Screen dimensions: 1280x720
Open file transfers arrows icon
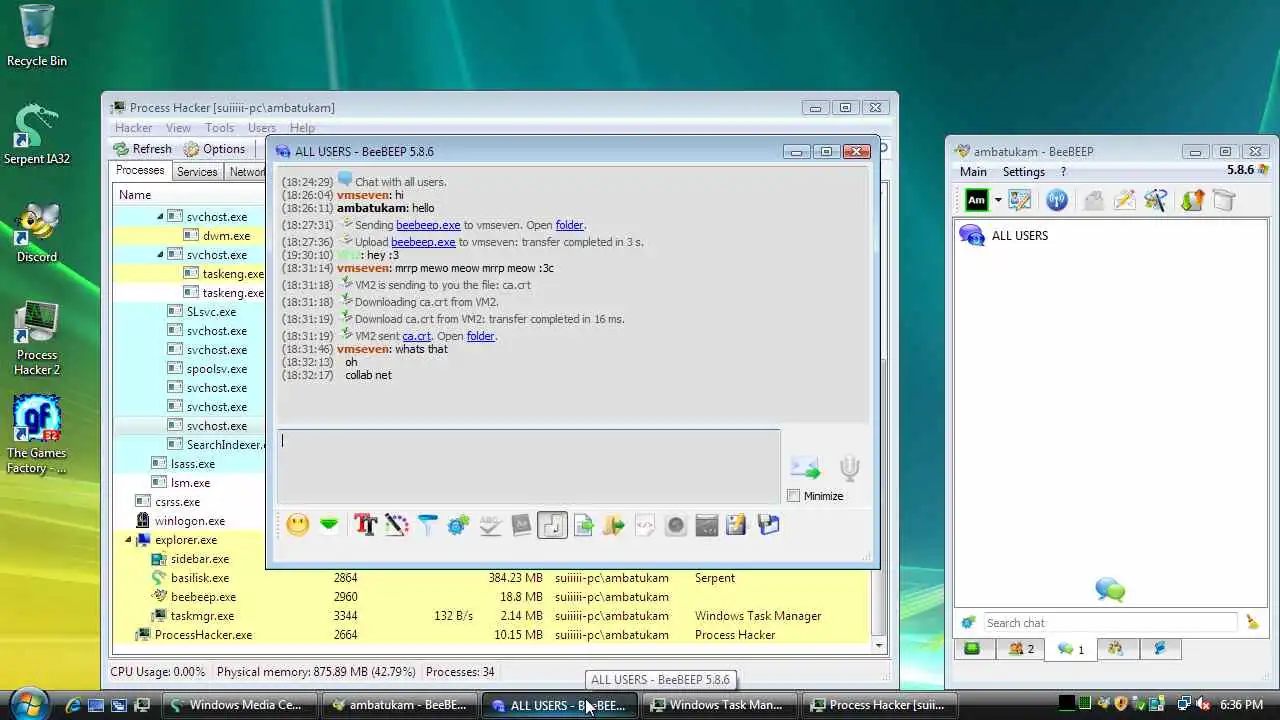pyautogui.click(x=1193, y=200)
